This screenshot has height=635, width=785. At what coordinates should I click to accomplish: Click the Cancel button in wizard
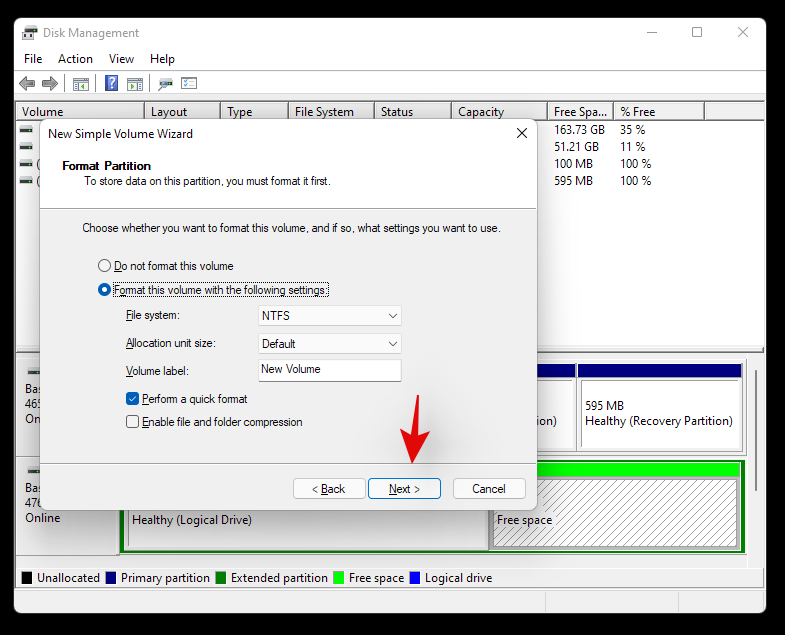tap(489, 489)
